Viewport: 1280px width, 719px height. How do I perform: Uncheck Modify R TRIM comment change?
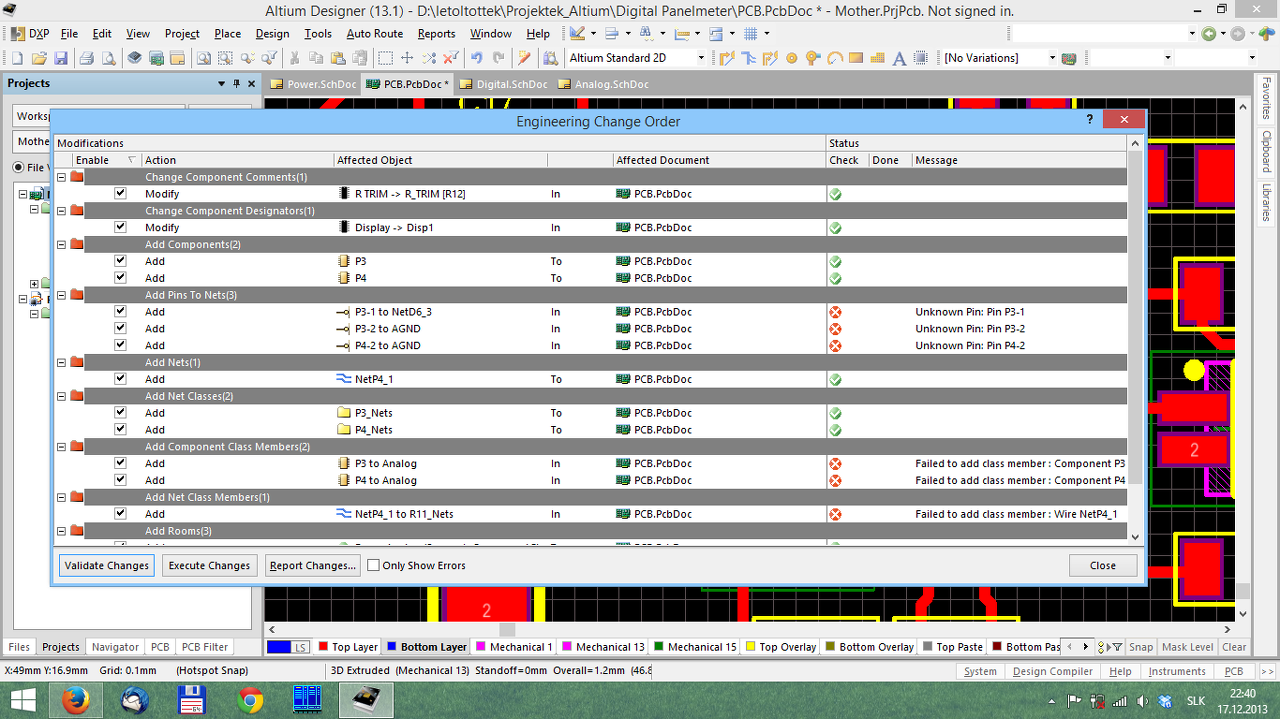[120, 193]
